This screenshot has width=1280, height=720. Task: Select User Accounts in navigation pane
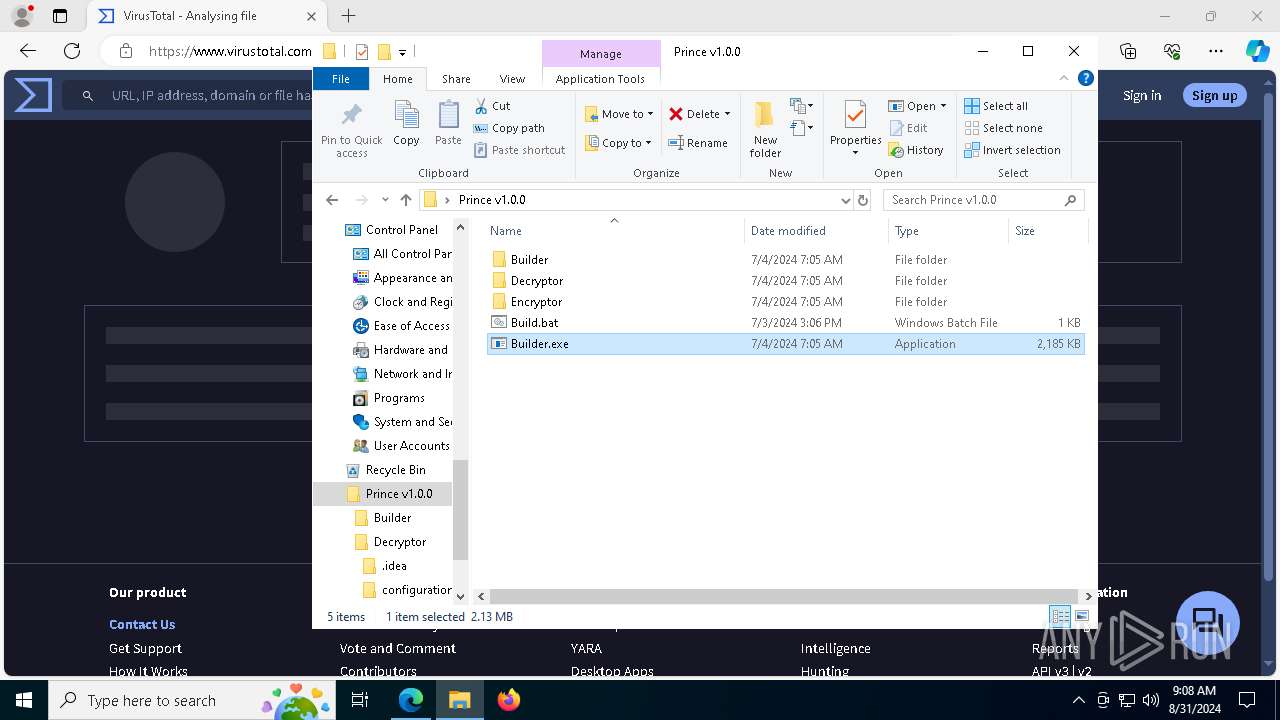pos(411,446)
